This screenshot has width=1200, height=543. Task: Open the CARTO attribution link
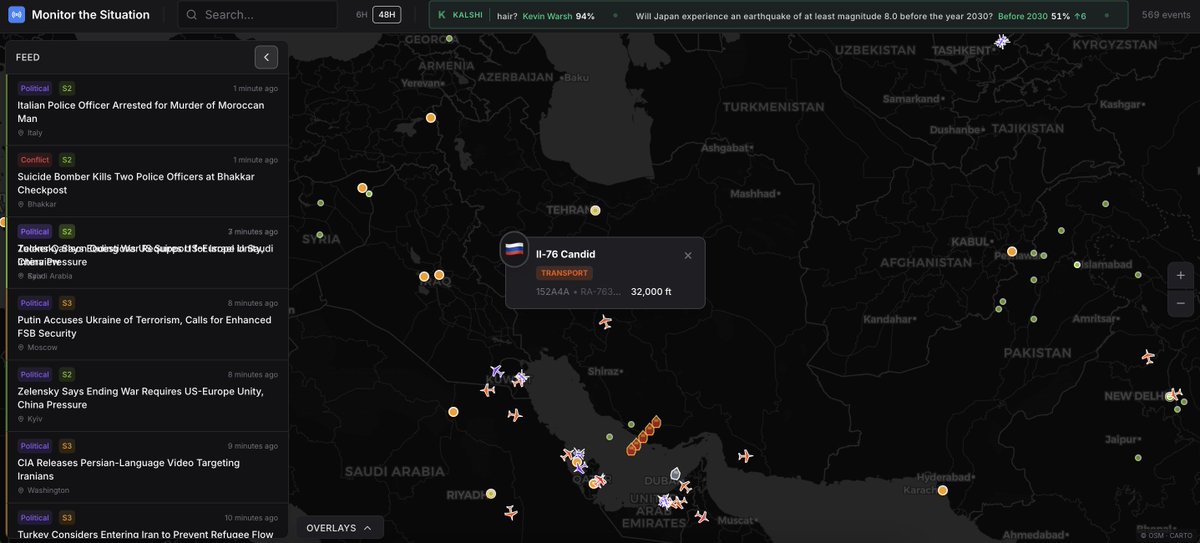(x=1180, y=534)
